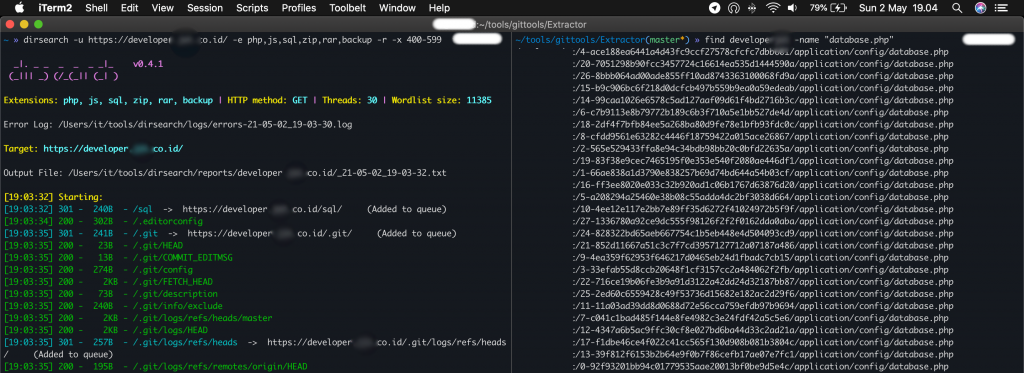Open the View menu
This screenshot has width=1024, height=373.
[163, 8]
